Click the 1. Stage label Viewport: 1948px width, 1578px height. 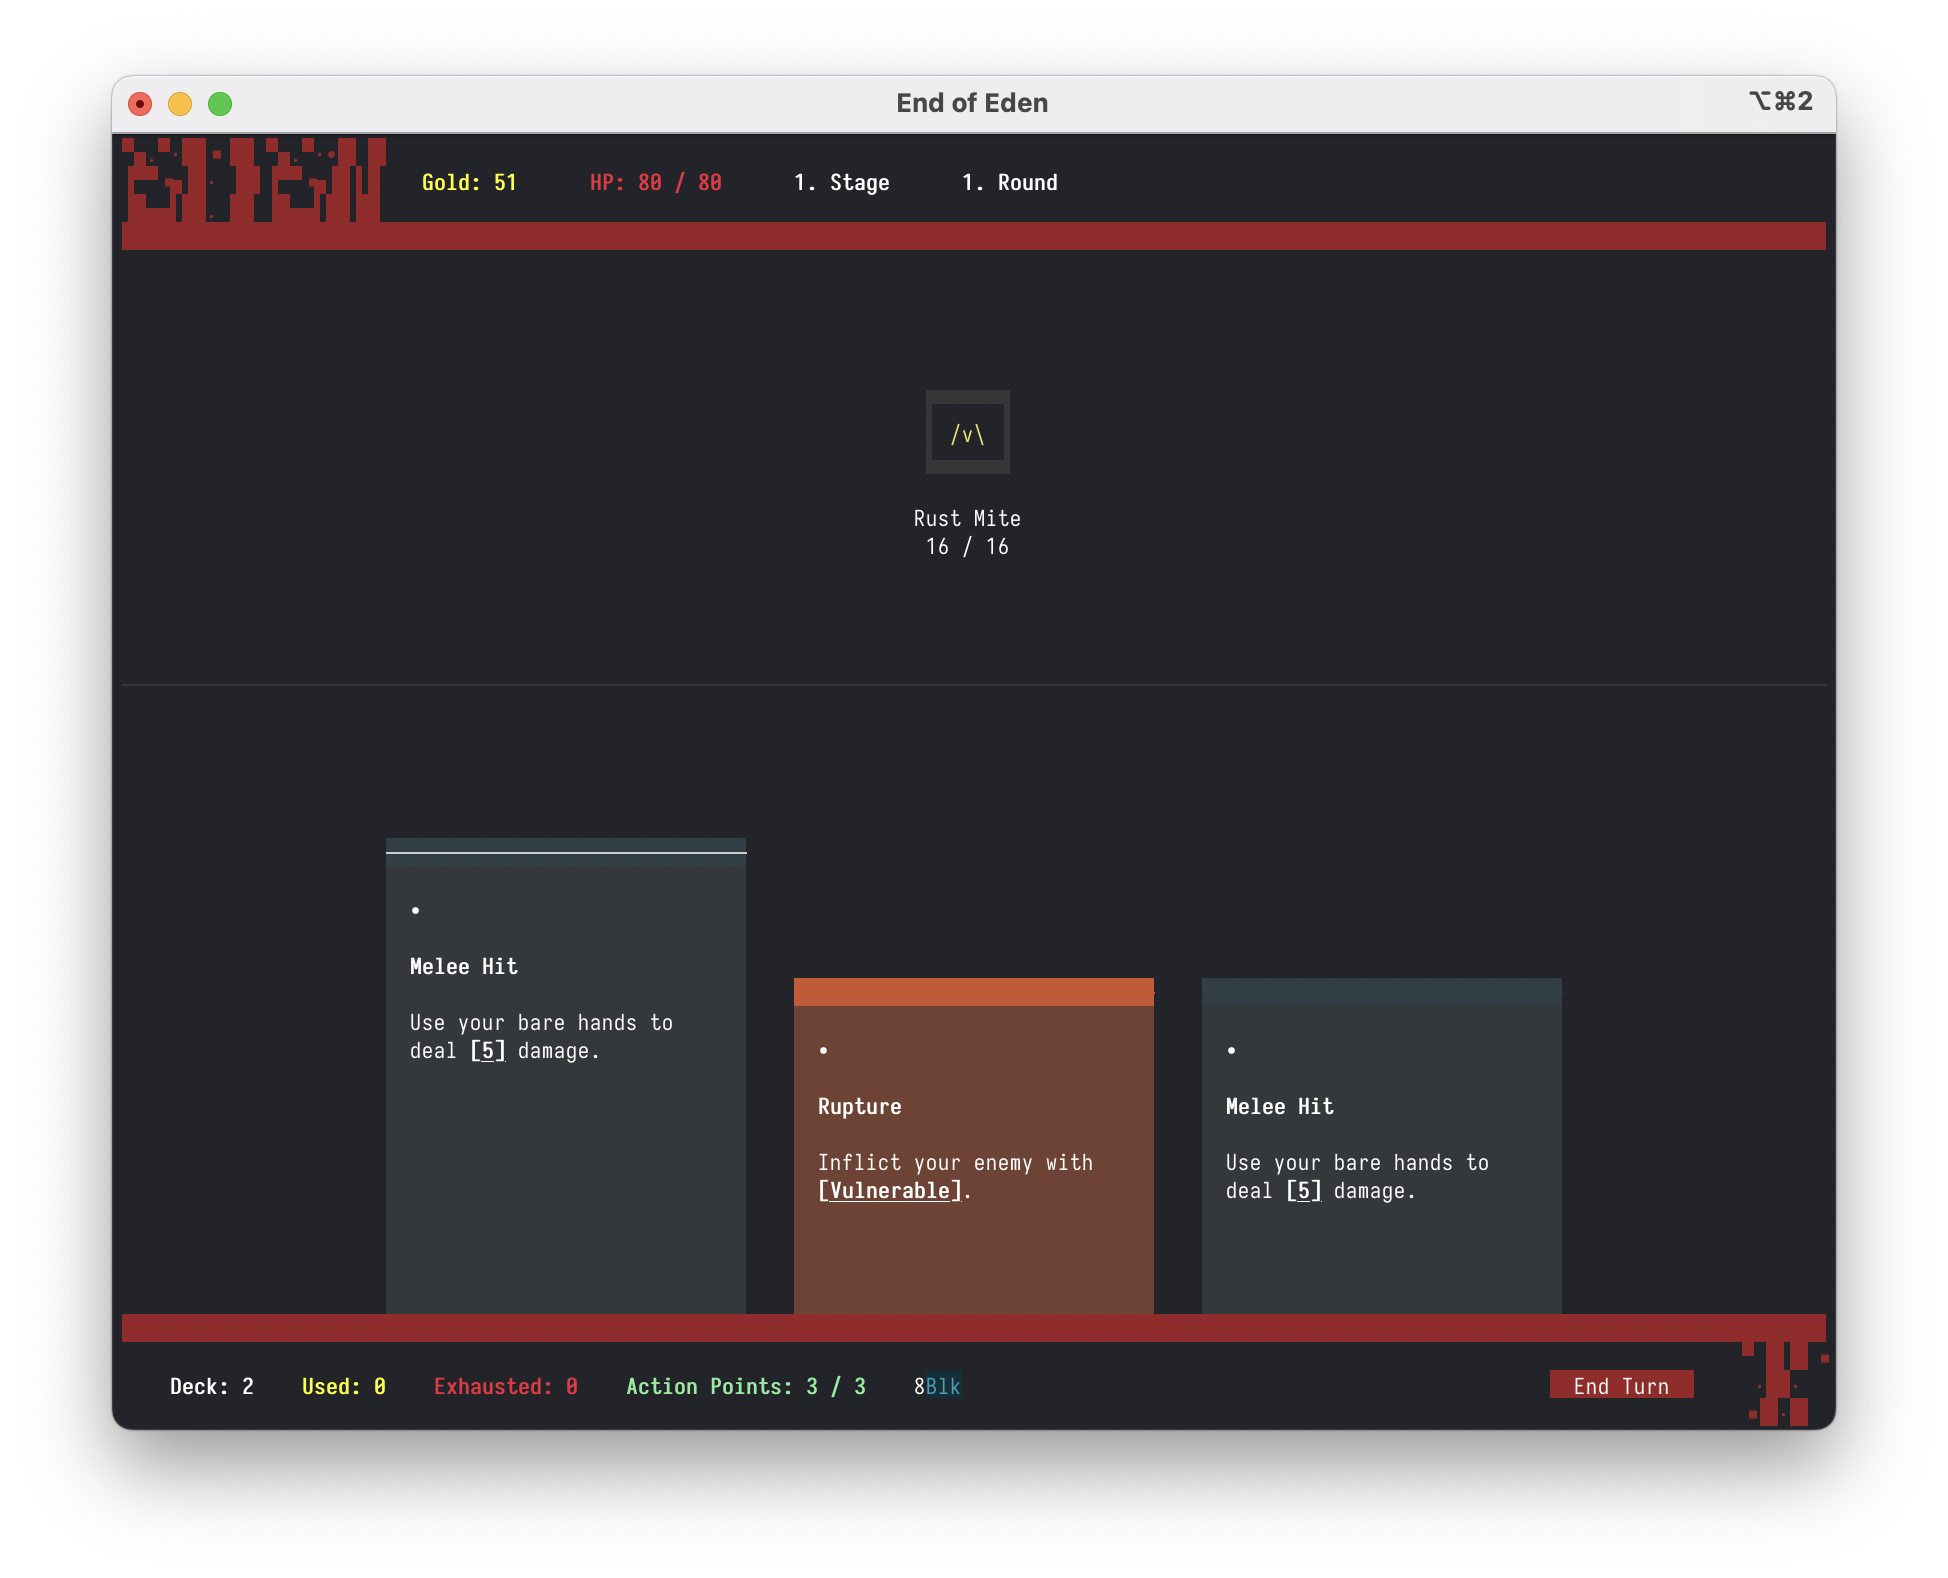tap(841, 183)
